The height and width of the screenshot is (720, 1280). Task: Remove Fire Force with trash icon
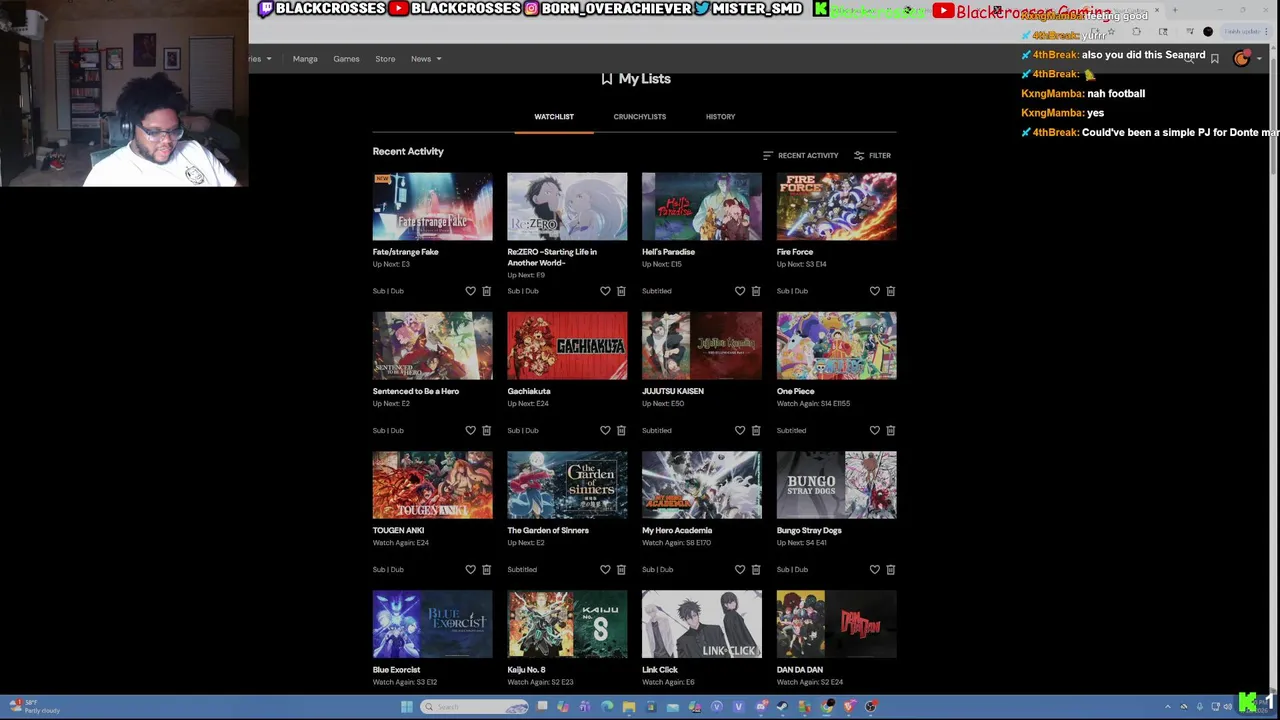pos(891,291)
